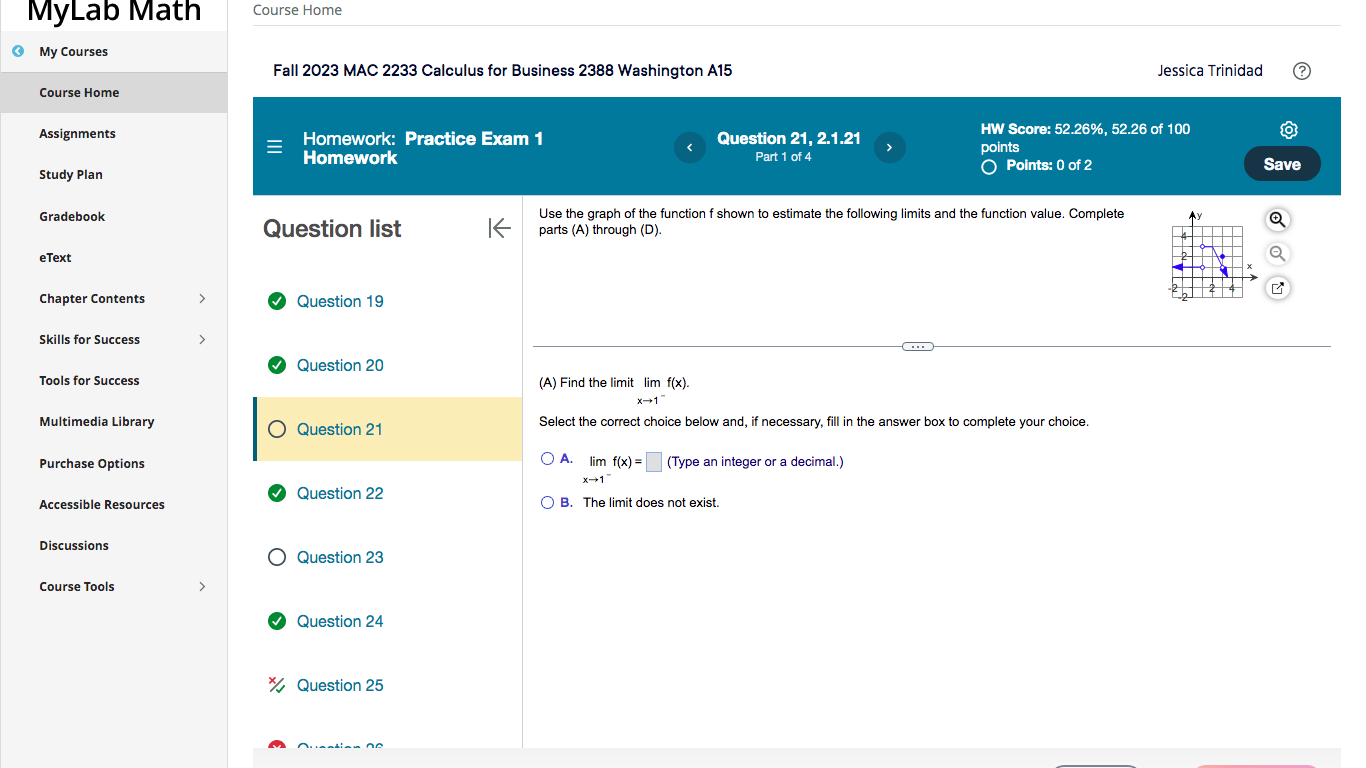
Task: Click Question 24 green checkmark icon
Action: (277, 621)
